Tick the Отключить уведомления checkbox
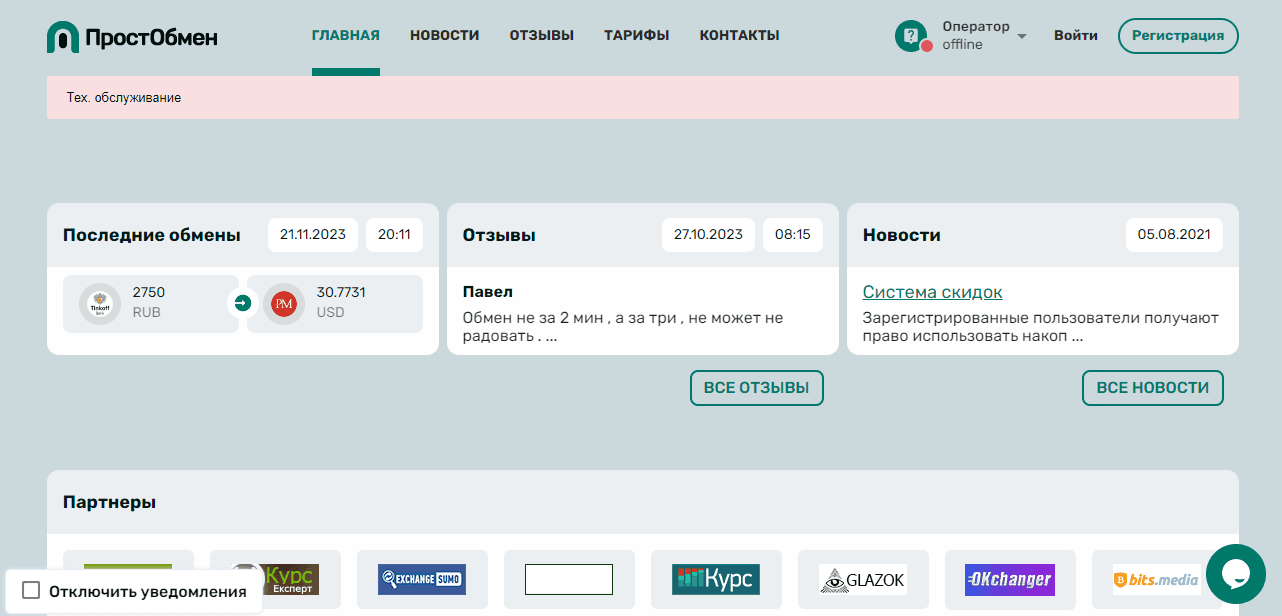 [31, 591]
